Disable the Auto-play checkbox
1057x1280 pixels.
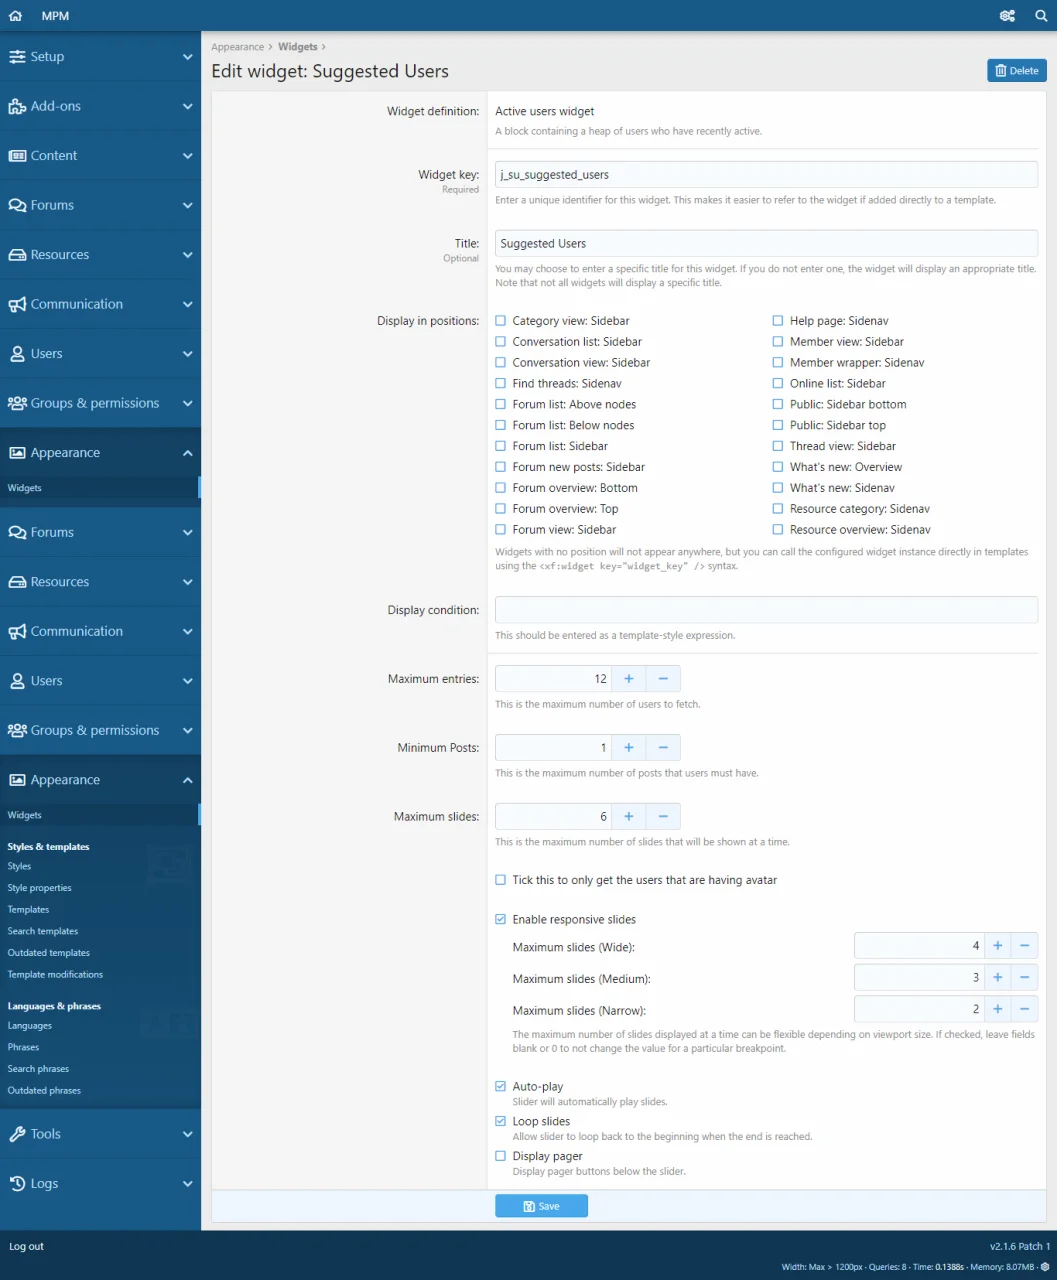tap(501, 1087)
